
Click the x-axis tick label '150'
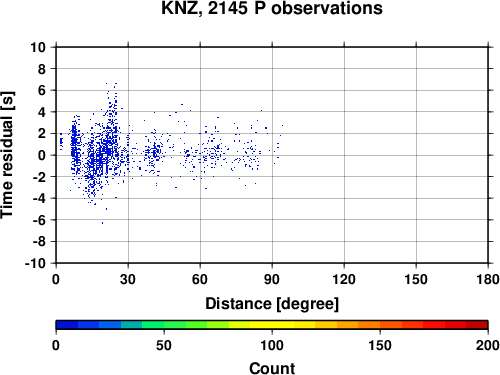416,279
